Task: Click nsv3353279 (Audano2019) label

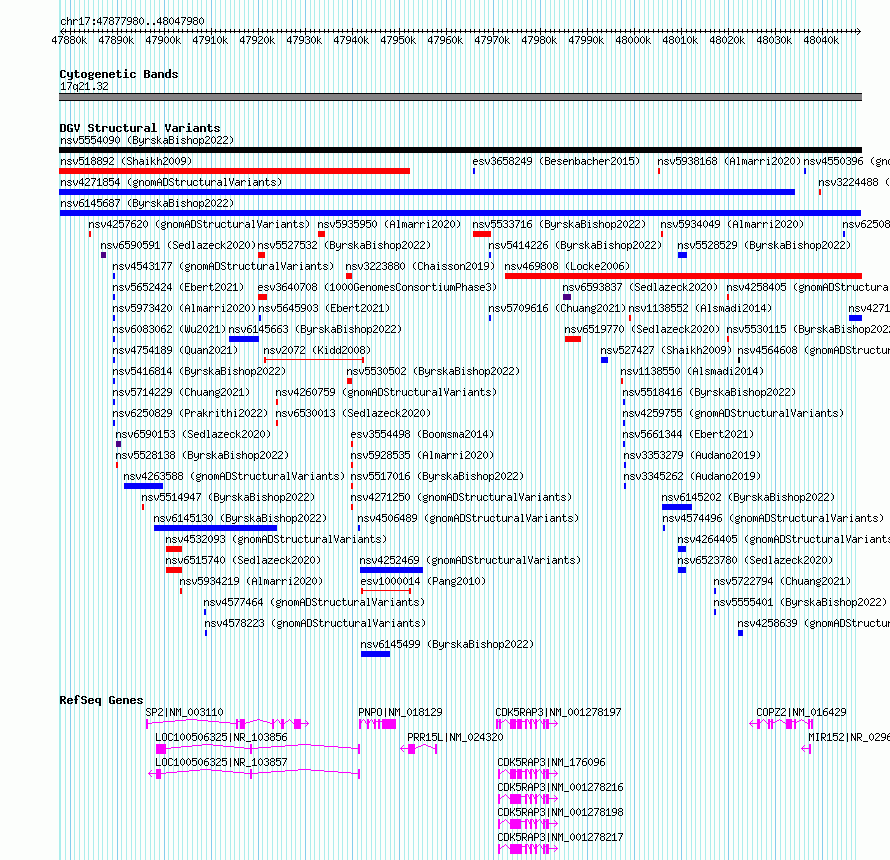Action: coord(692,455)
